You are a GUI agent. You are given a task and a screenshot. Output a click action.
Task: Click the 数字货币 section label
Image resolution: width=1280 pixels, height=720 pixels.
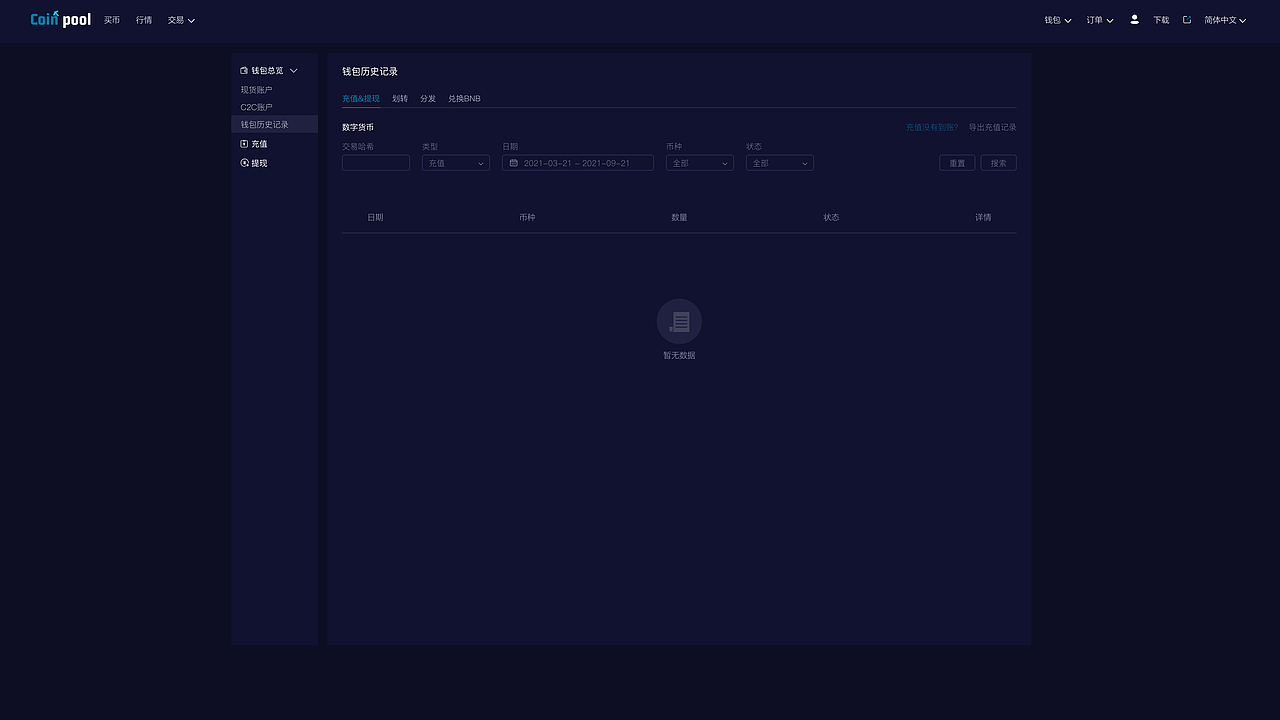tap(358, 127)
